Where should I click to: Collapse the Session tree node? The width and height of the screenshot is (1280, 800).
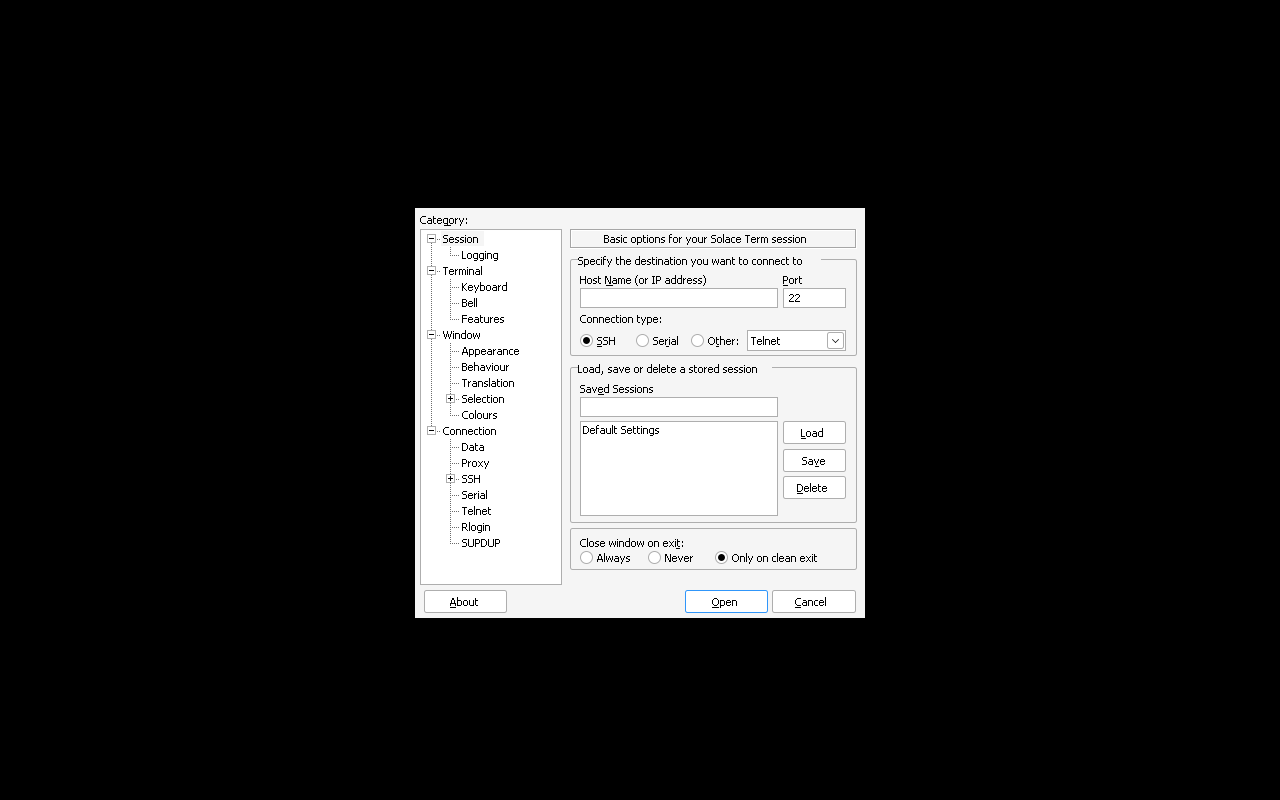[x=432, y=239]
